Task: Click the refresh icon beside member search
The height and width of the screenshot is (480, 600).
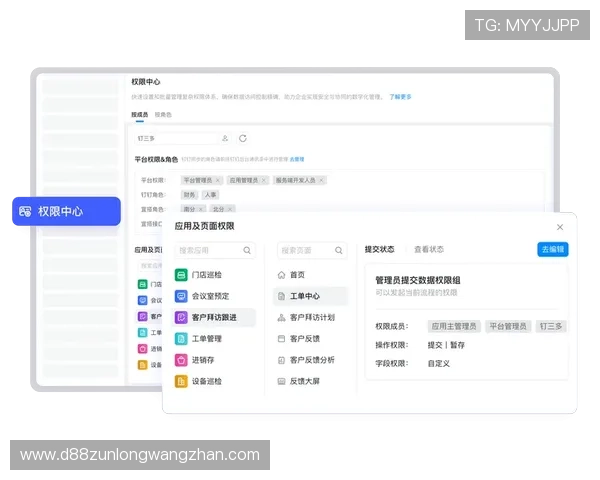Action: point(243,138)
